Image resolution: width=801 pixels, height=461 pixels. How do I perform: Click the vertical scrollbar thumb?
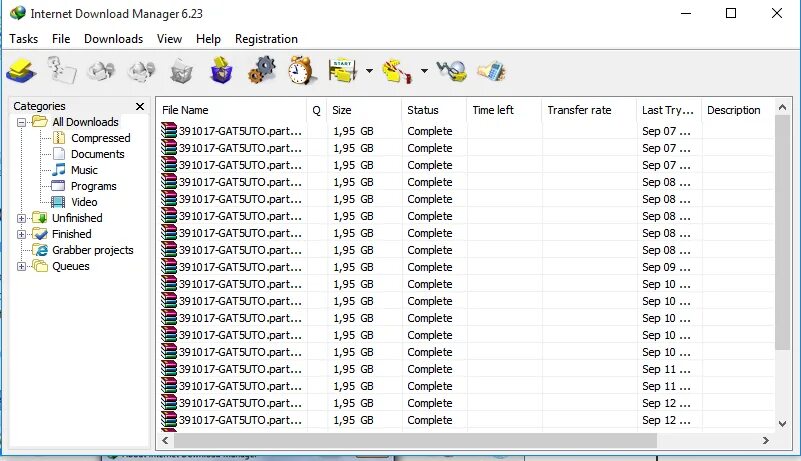[782, 233]
